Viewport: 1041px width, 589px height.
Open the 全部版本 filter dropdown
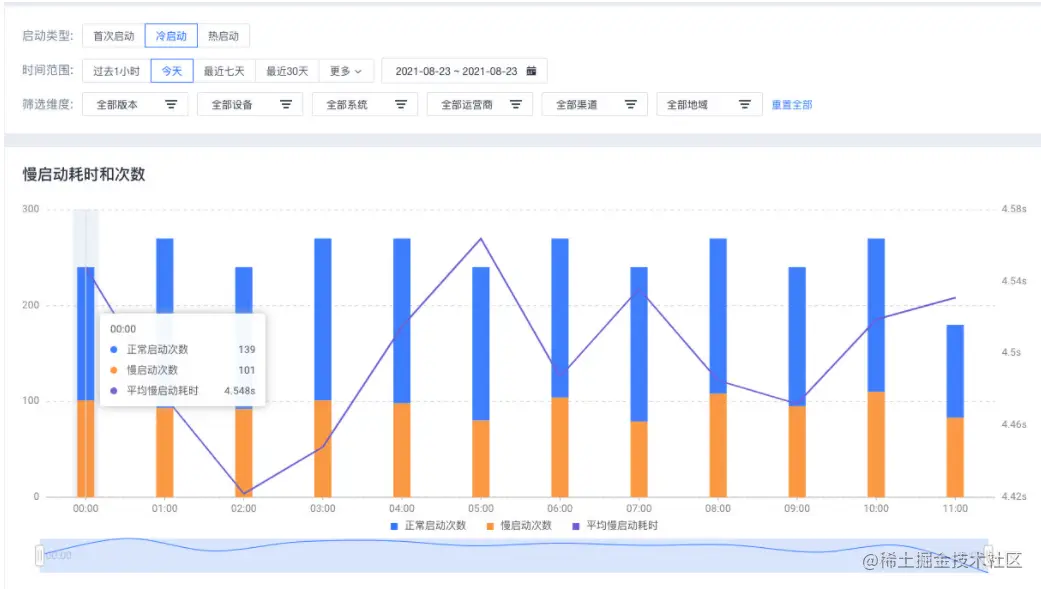point(135,104)
